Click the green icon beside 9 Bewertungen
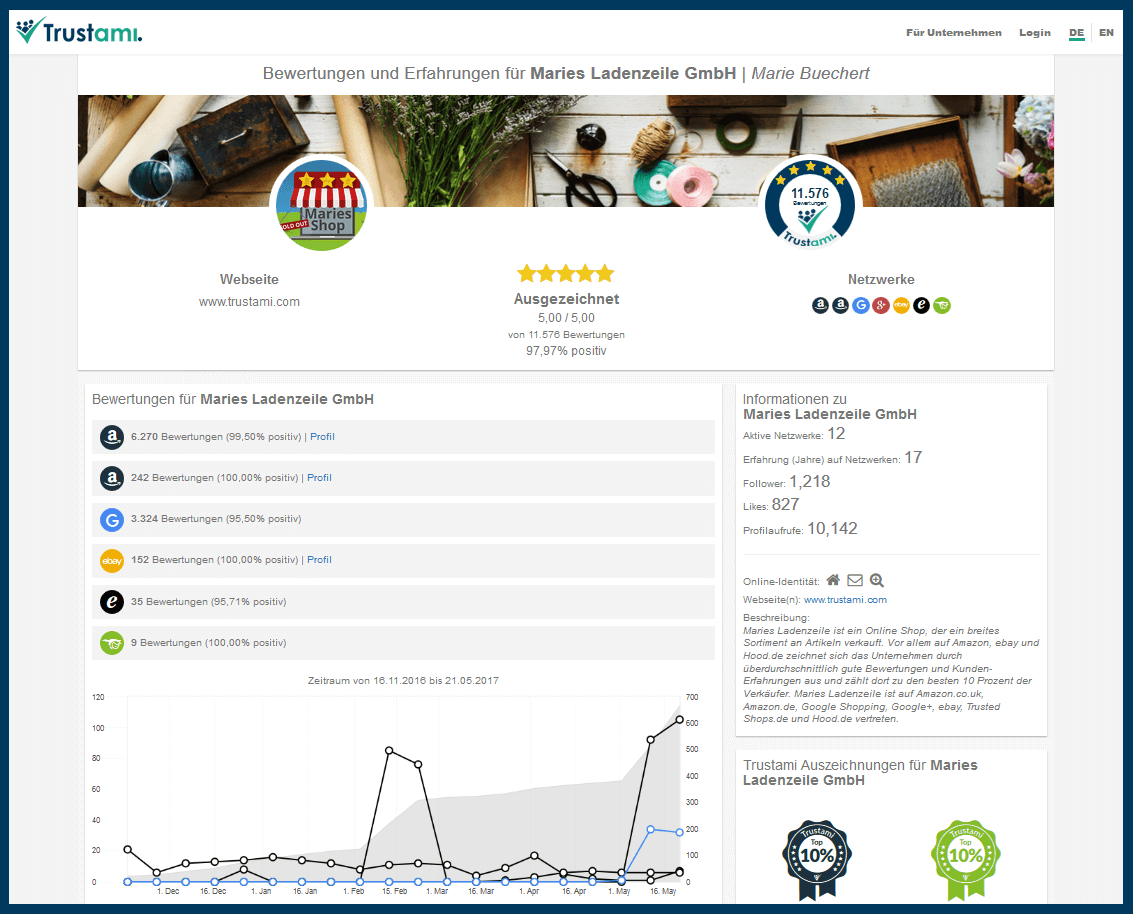 [x=112, y=643]
